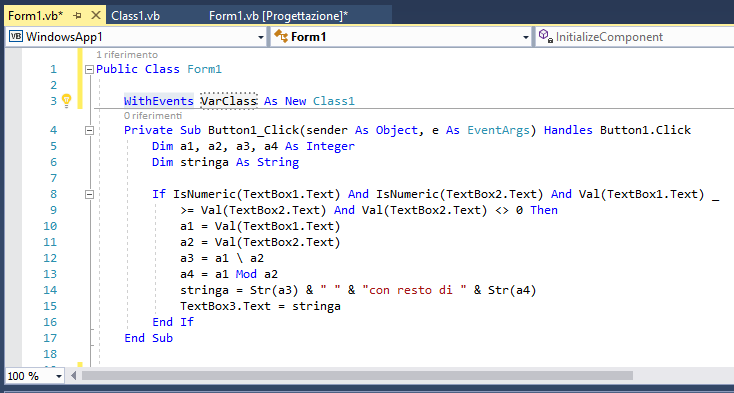Click 'Dim stringa As String' line

pyautogui.click(x=226, y=162)
